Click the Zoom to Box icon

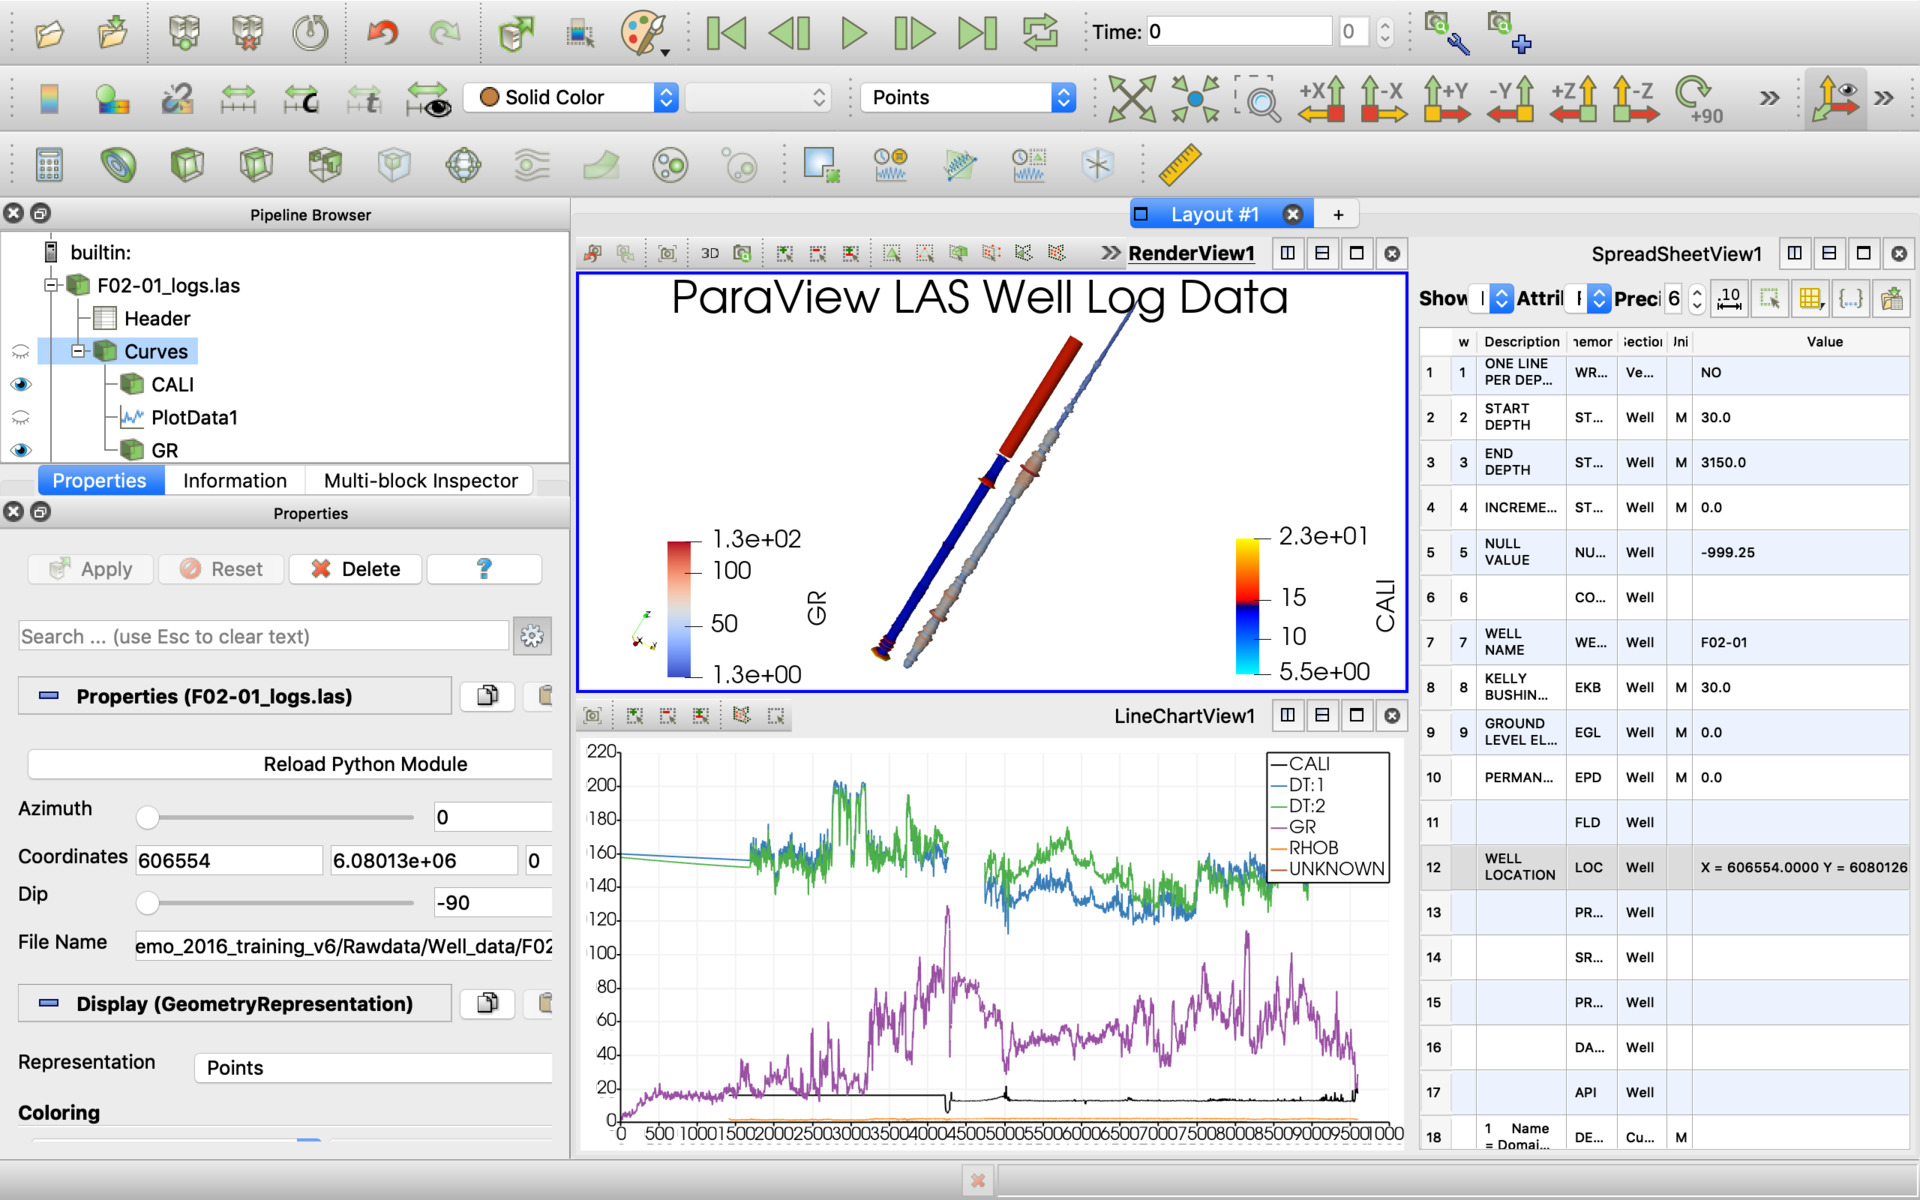point(1258,98)
